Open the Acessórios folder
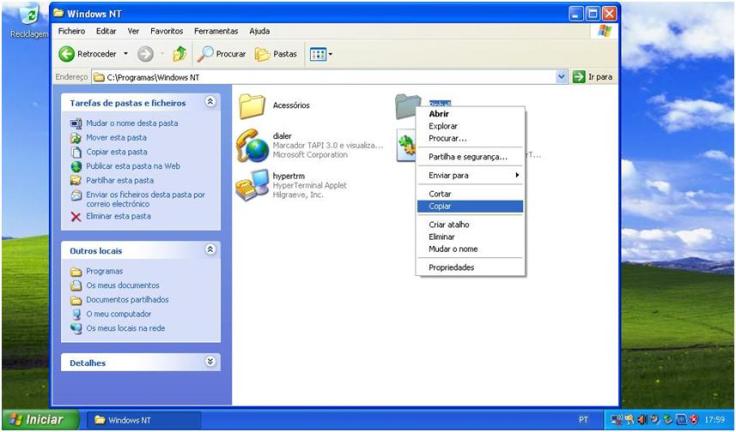Image resolution: width=736 pixels, height=432 pixels. click(251, 105)
